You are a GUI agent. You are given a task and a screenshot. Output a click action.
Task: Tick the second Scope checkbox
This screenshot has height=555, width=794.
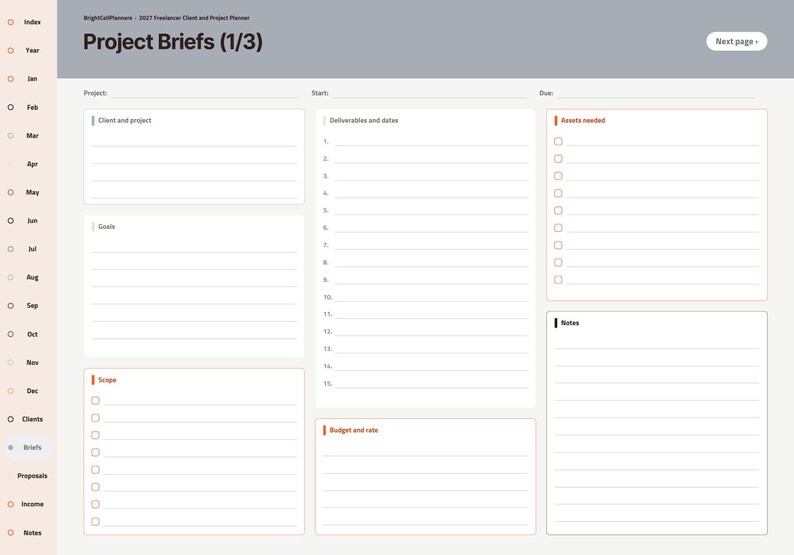point(95,418)
